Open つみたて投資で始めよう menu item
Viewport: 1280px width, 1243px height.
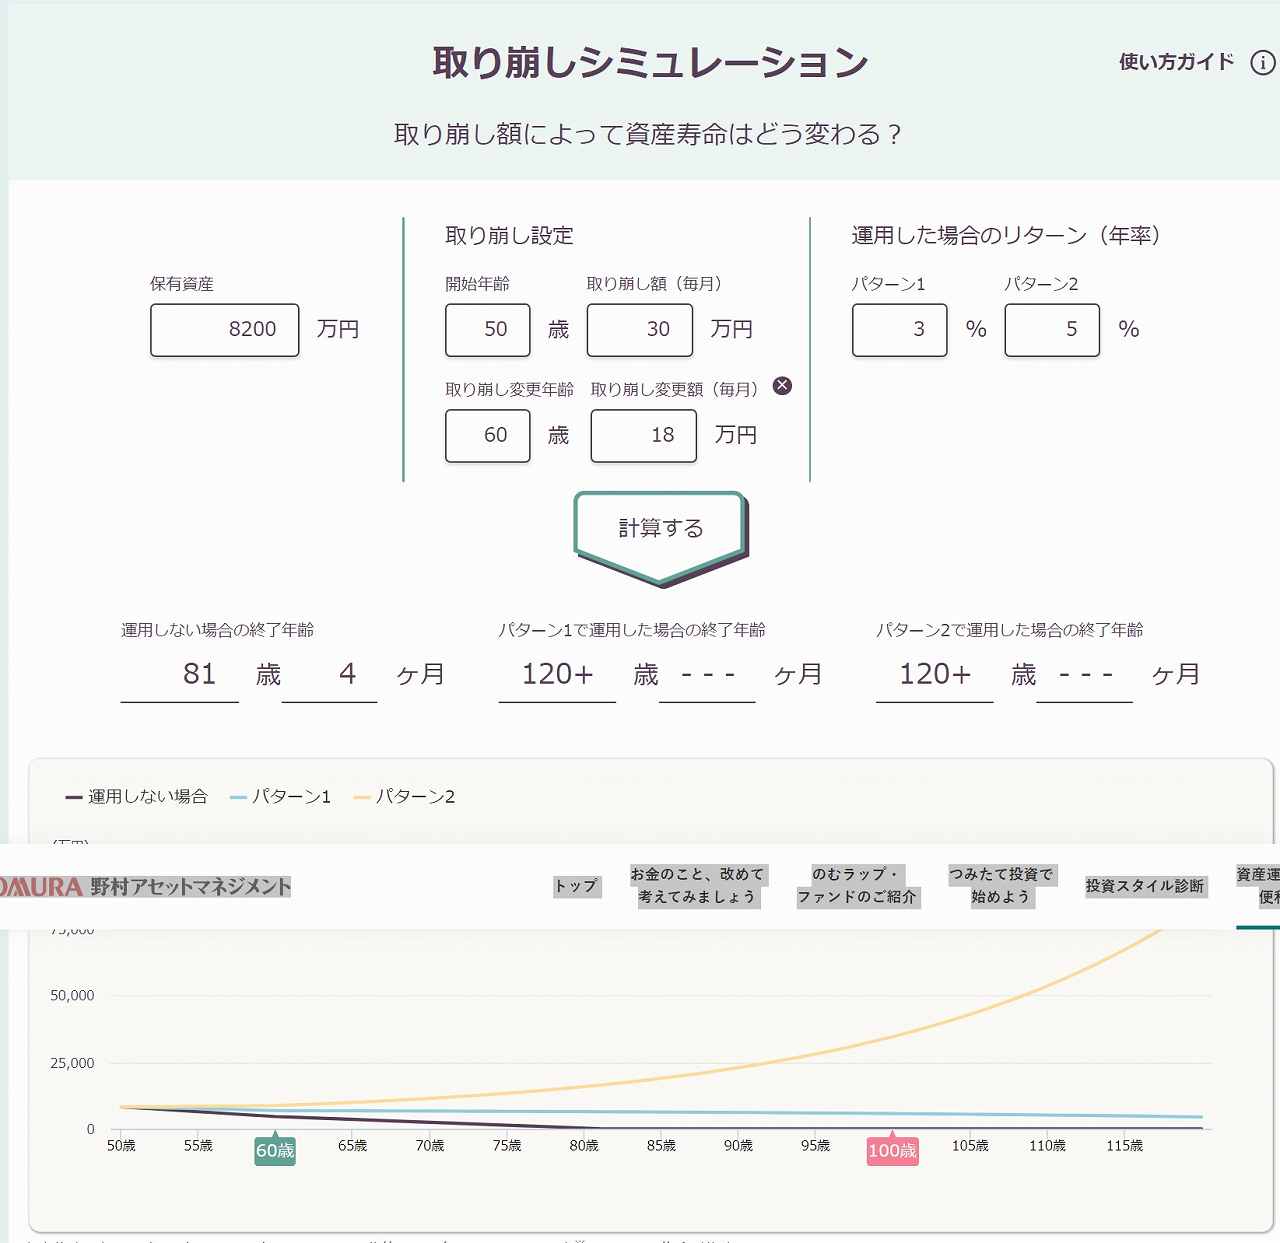[1001, 886]
